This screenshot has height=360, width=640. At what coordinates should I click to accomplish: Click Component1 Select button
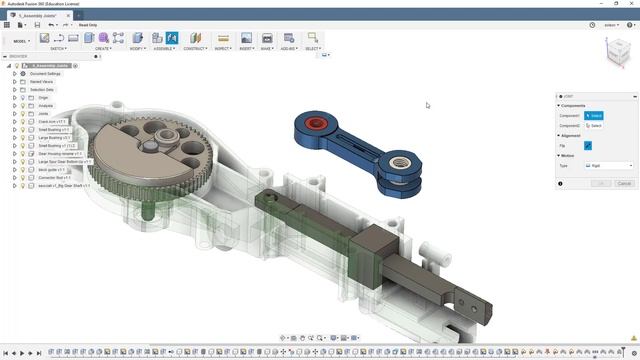593,116
